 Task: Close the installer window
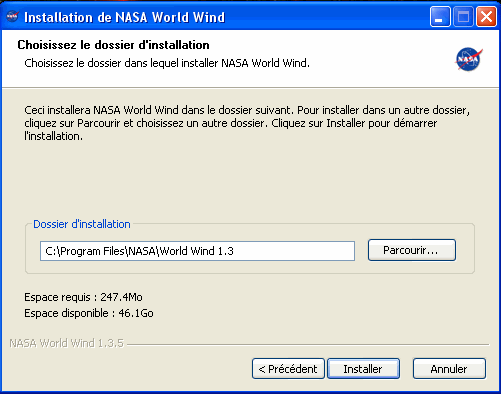(486, 16)
